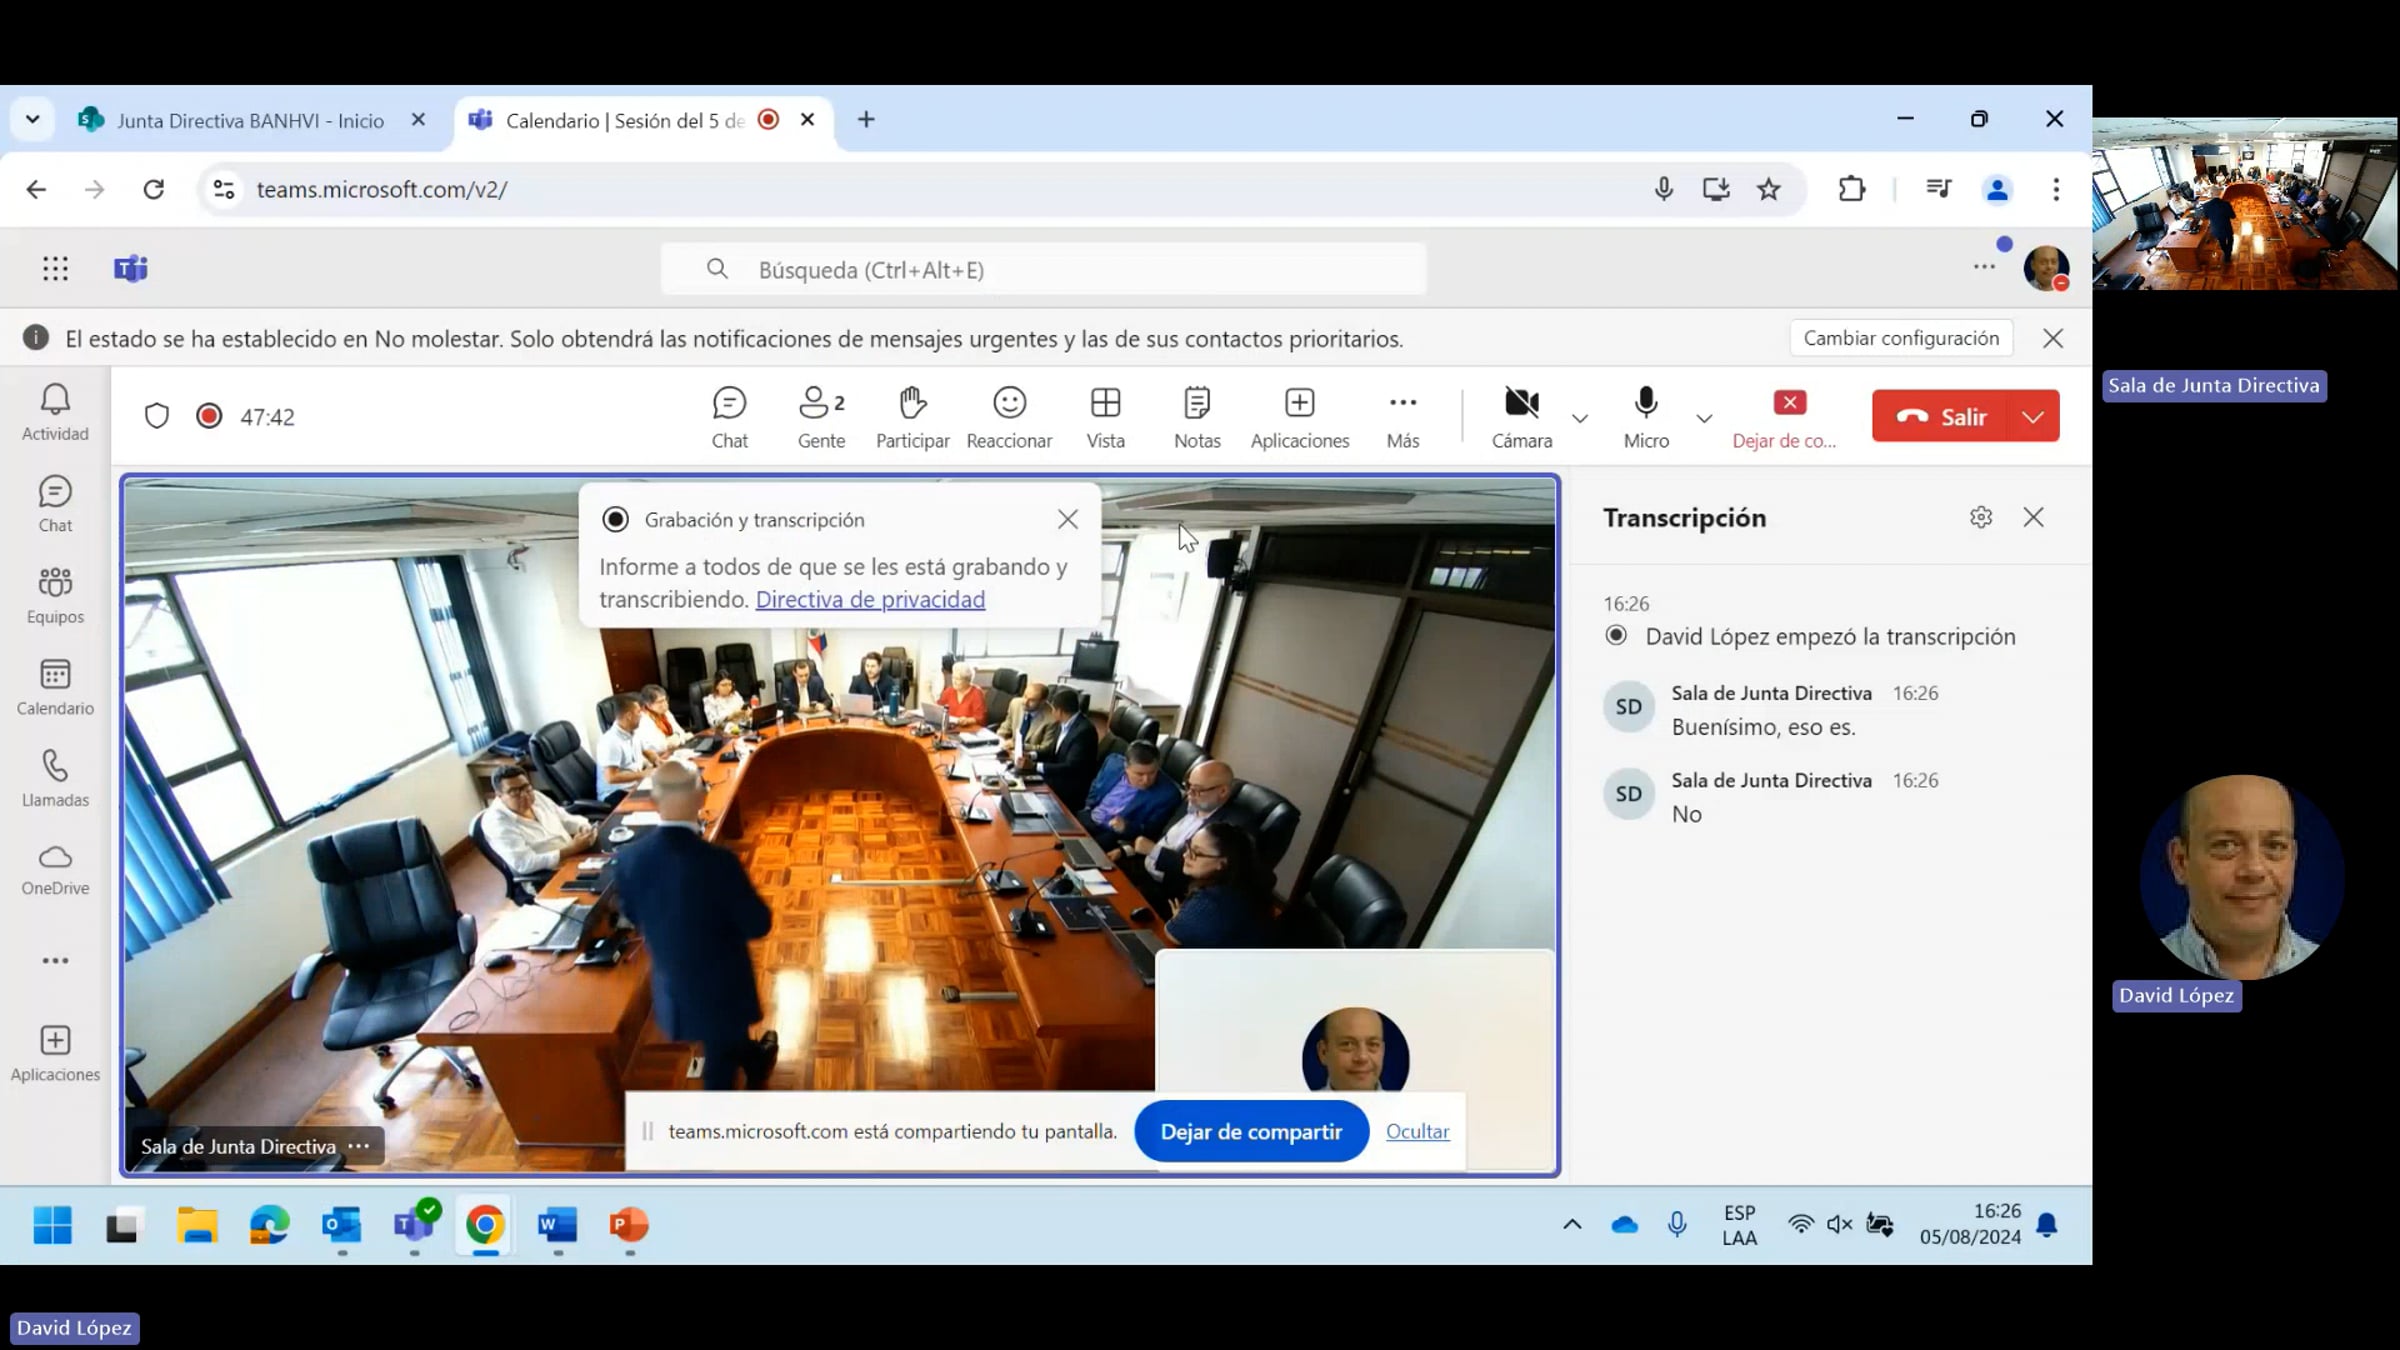Dismiss the No molestar notification banner
The image size is (2400, 1350).
pyautogui.click(x=2053, y=338)
